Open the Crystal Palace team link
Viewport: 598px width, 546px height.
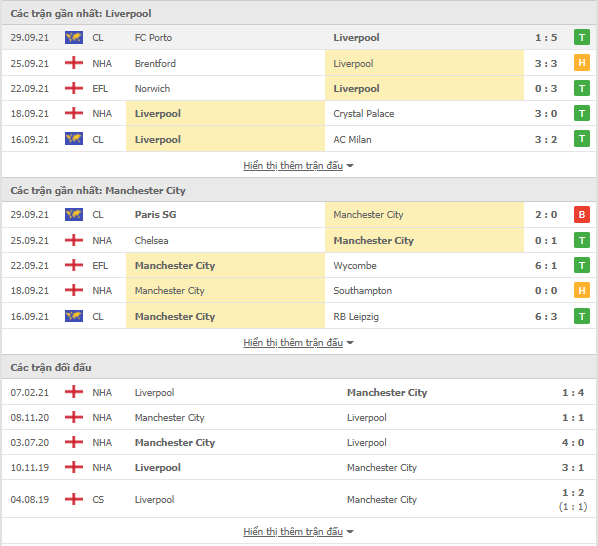click(363, 114)
